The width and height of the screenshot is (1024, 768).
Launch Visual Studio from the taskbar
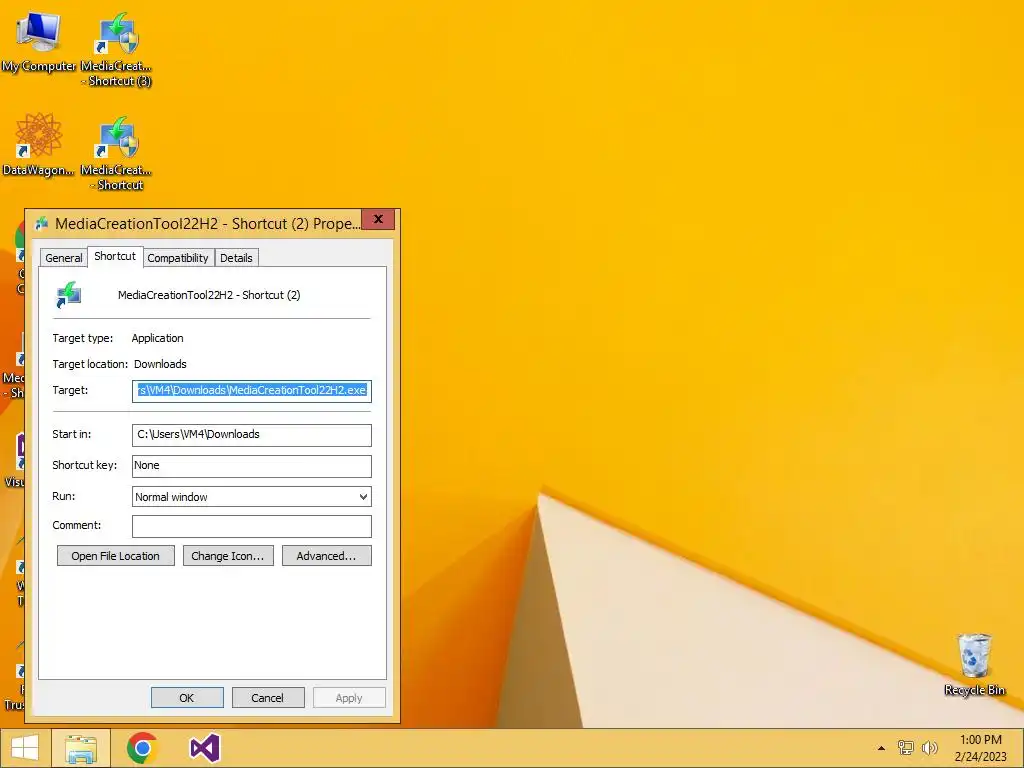(x=204, y=748)
